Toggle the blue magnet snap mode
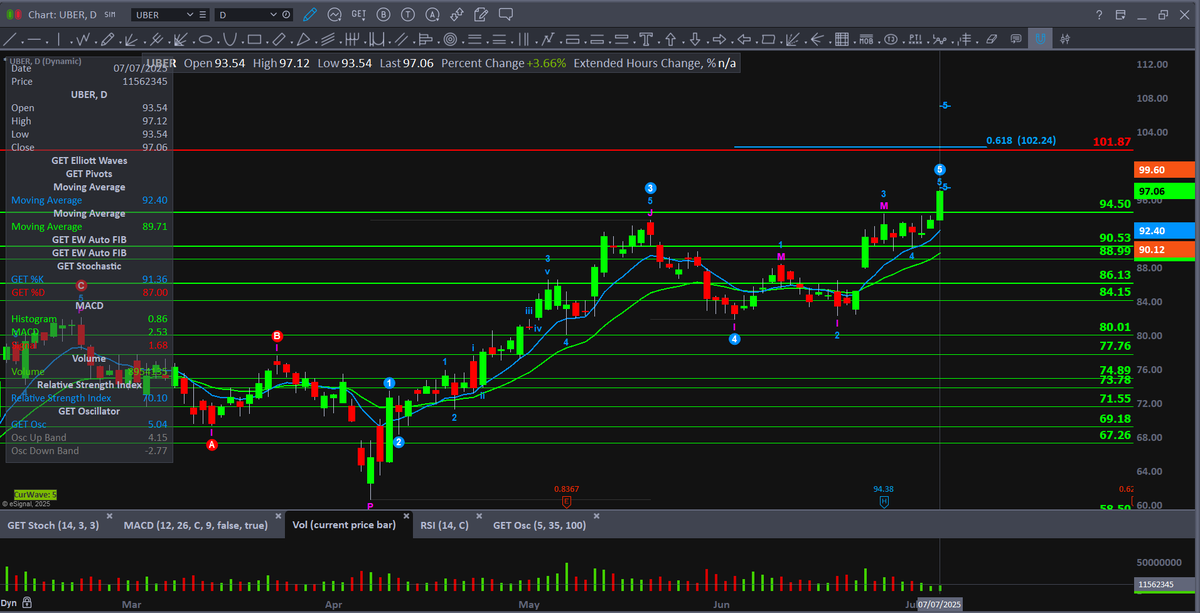Image resolution: width=1200 pixels, height=613 pixels. pyautogui.click(x=1040, y=39)
